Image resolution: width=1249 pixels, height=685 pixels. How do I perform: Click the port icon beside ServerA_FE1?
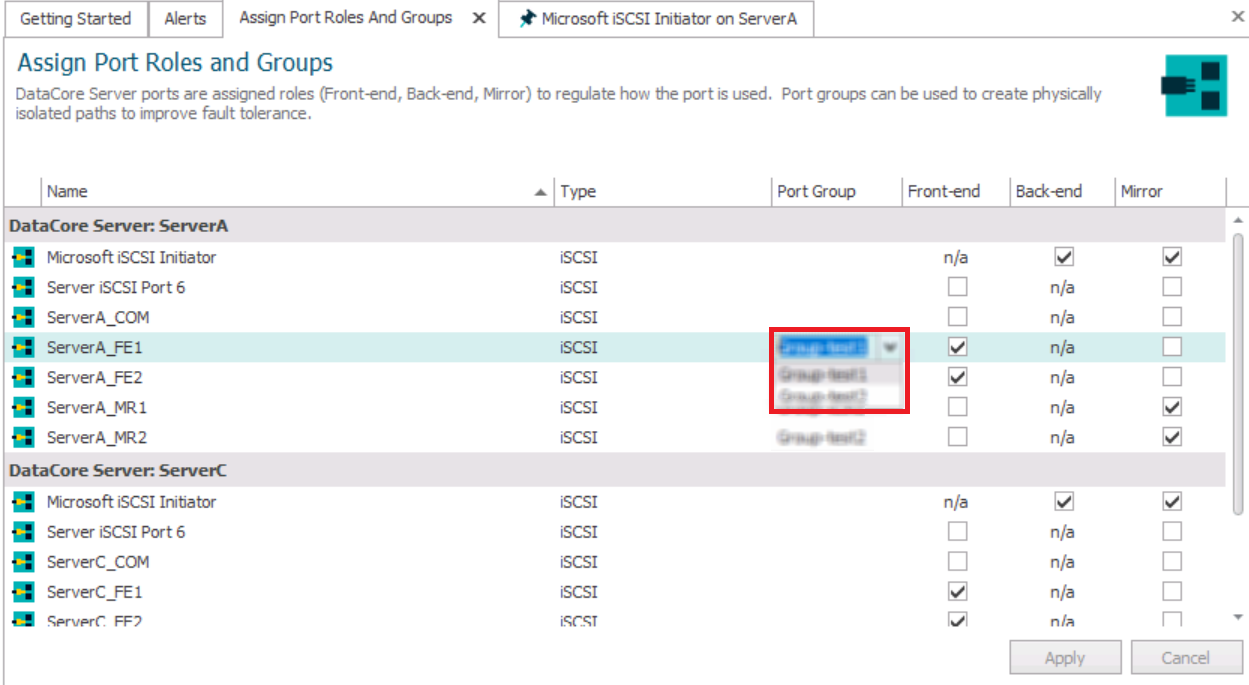click(23, 348)
